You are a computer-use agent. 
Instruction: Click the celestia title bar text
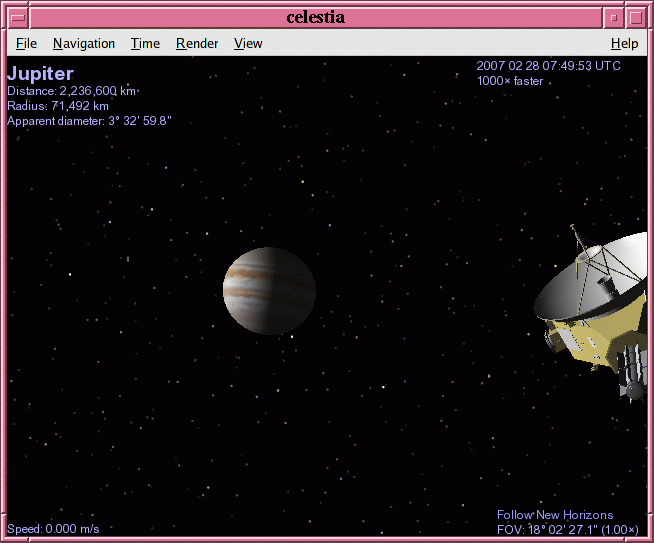(315, 17)
